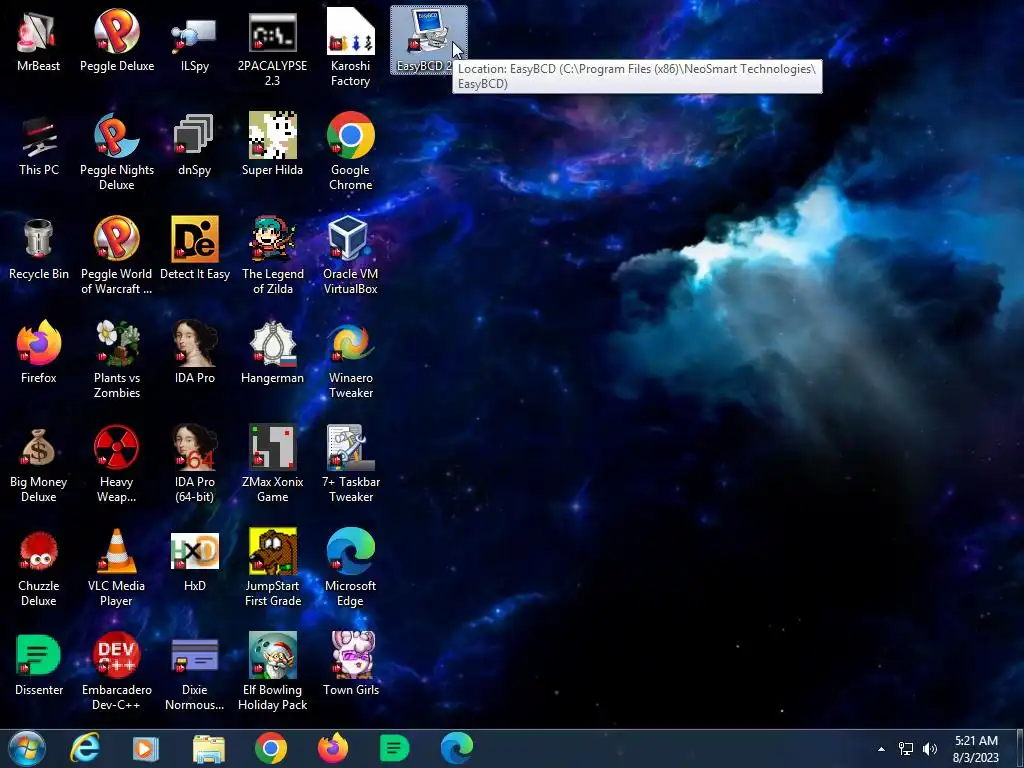
Task: Open the Windows Start menu
Action: pyautogui.click(x=27, y=748)
